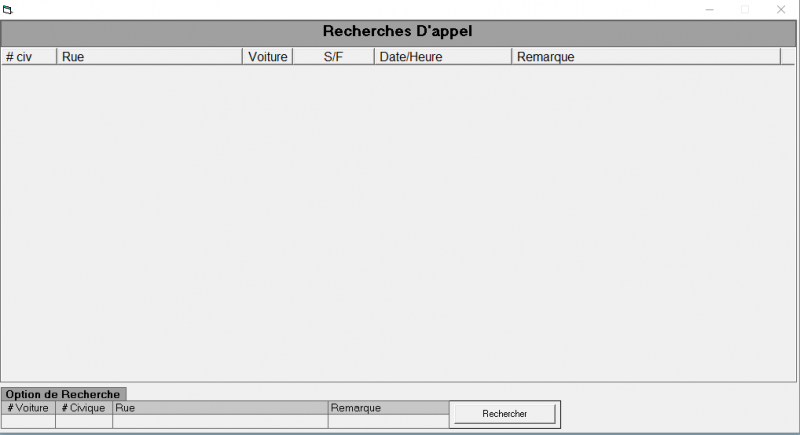Focus the # Voiture search input field
800x435 pixels.
pos(29,421)
